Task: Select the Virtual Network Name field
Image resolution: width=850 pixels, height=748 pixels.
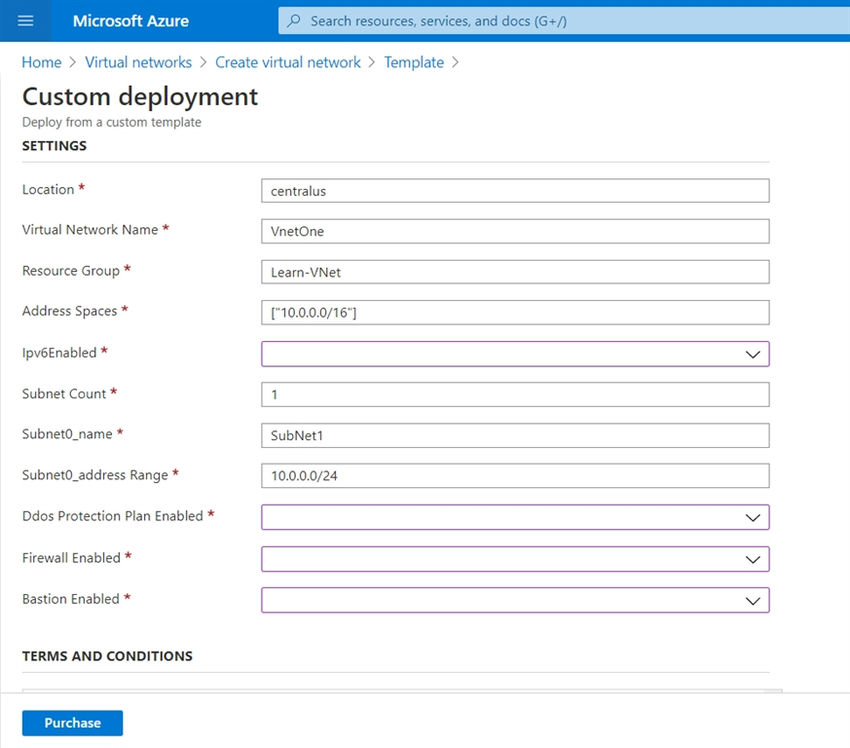Action: pyautogui.click(x=515, y=231)
